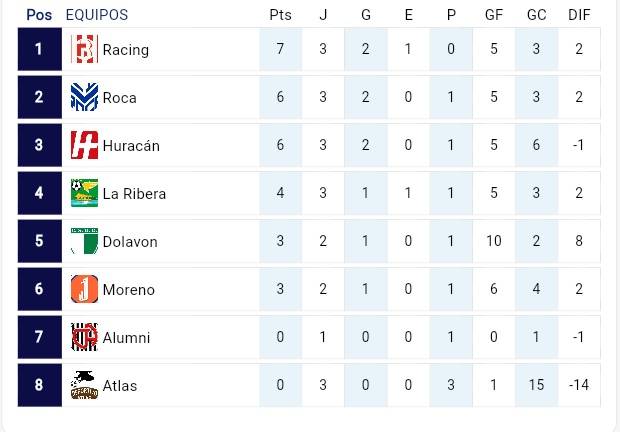Screen dimensions: 620x432
Task: Click the Racing team crest icon
Action: click(x=84, y=50)
